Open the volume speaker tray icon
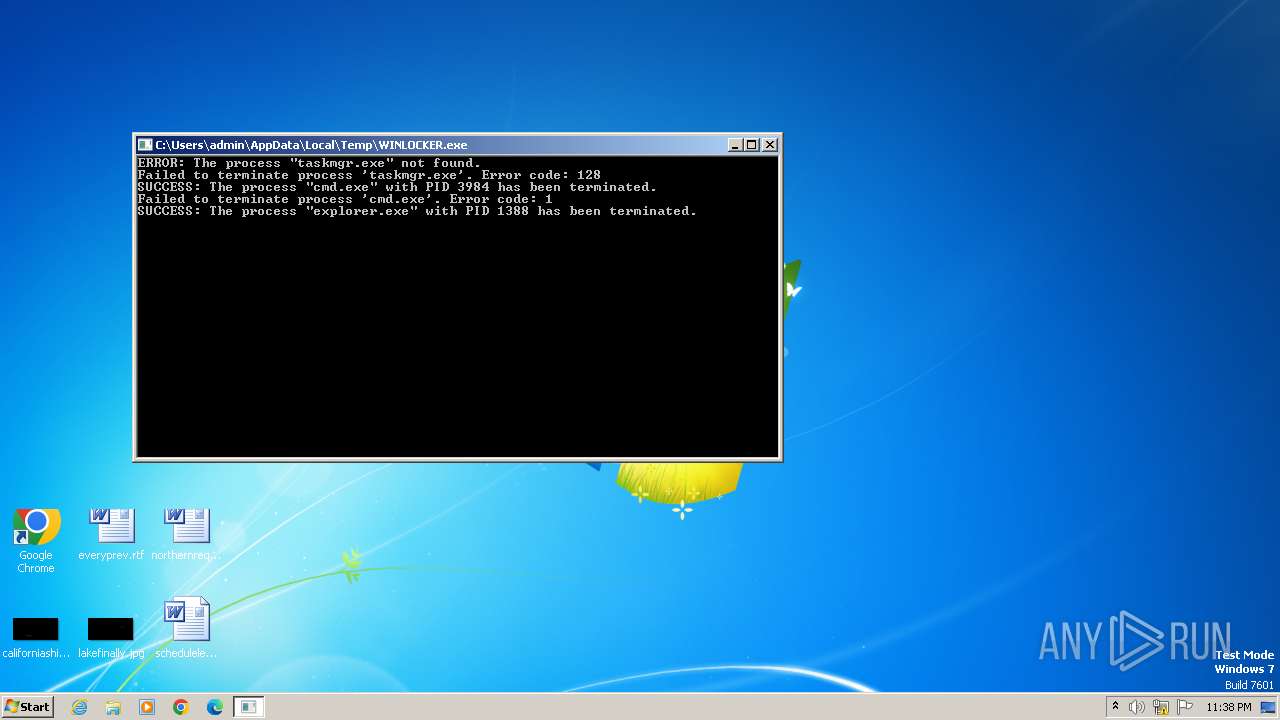The image size is (1280, 720). 1137,707
